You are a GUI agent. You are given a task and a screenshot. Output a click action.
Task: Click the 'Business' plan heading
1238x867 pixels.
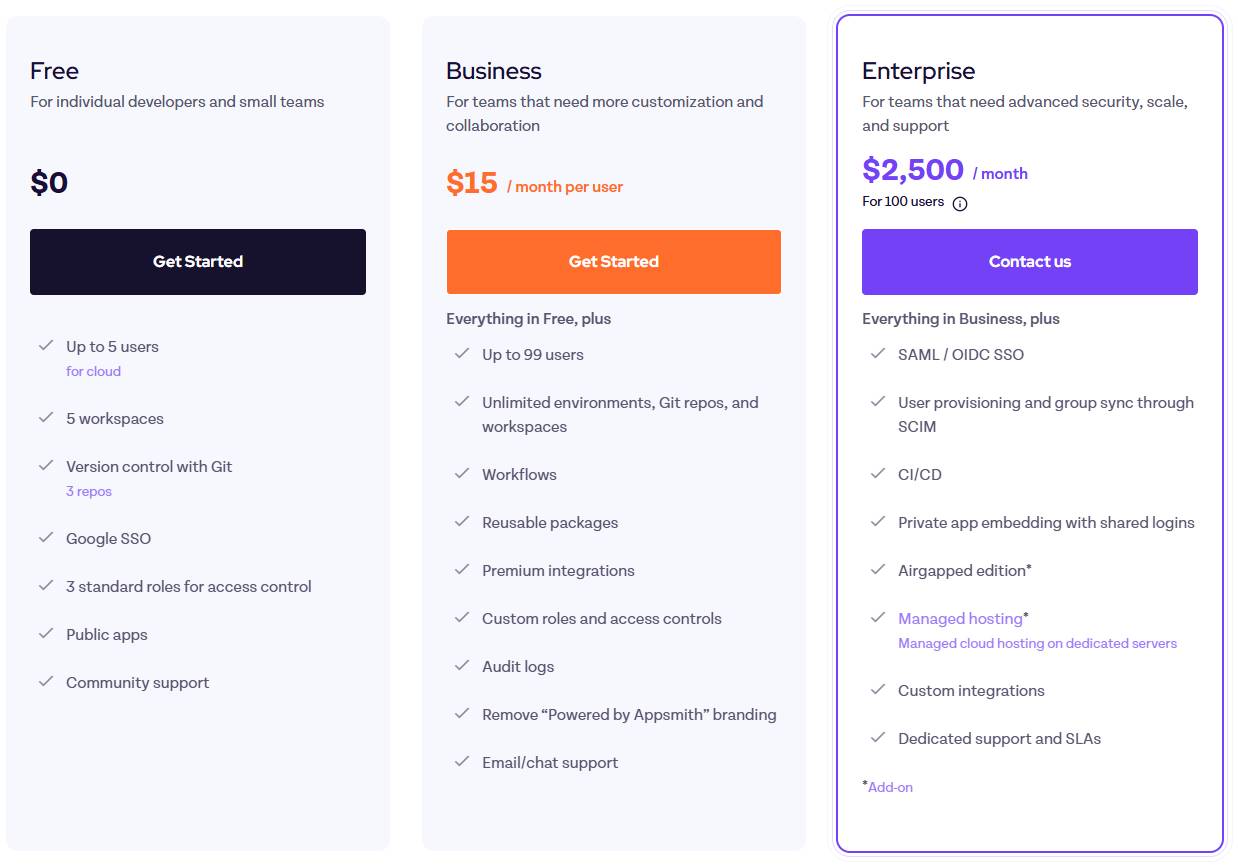pyautogui.click(x=491, y=70)
